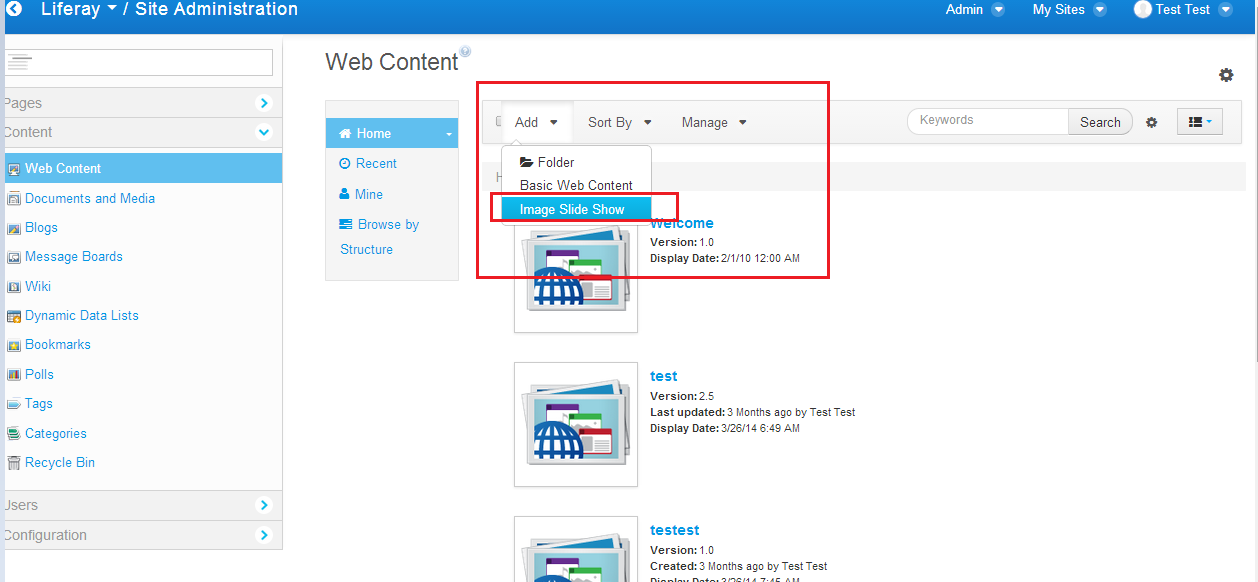Click the Web Content sidebar icon
This screenshot has height=582, width=1258.
pyautogui.click(x=14, y=169)
